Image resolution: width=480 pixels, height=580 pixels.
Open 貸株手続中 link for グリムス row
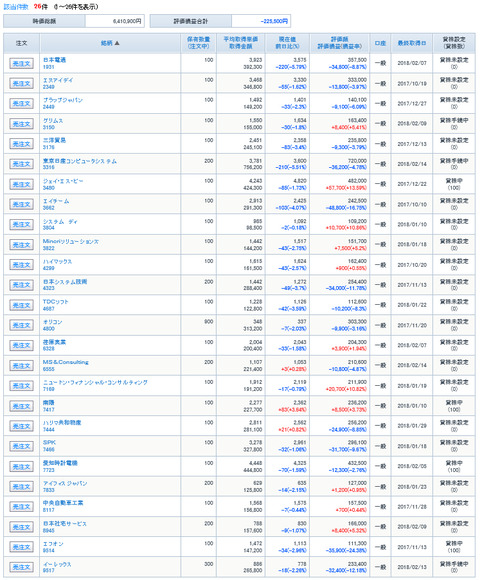coord(454,120)
